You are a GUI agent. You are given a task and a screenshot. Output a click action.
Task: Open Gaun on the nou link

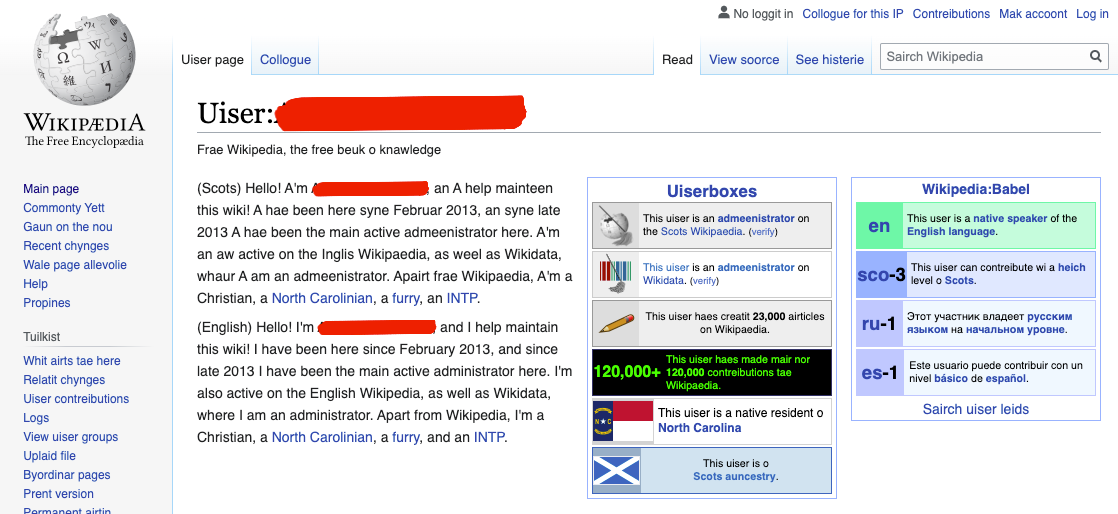pyautogui.click(x=68, y=227)
